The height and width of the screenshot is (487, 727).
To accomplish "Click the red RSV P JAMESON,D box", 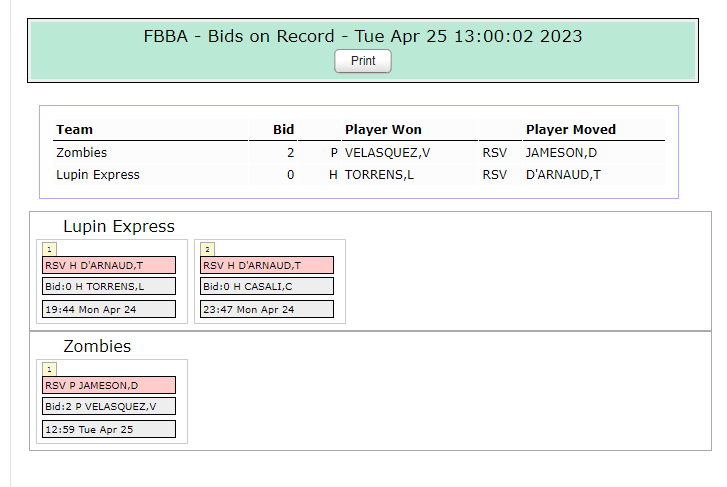I will pyautogui.click(x=109, y=385).
